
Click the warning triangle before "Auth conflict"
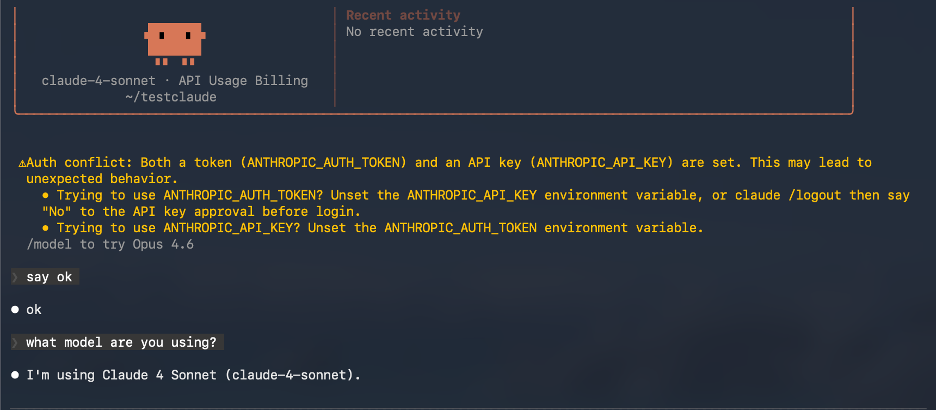22,162
